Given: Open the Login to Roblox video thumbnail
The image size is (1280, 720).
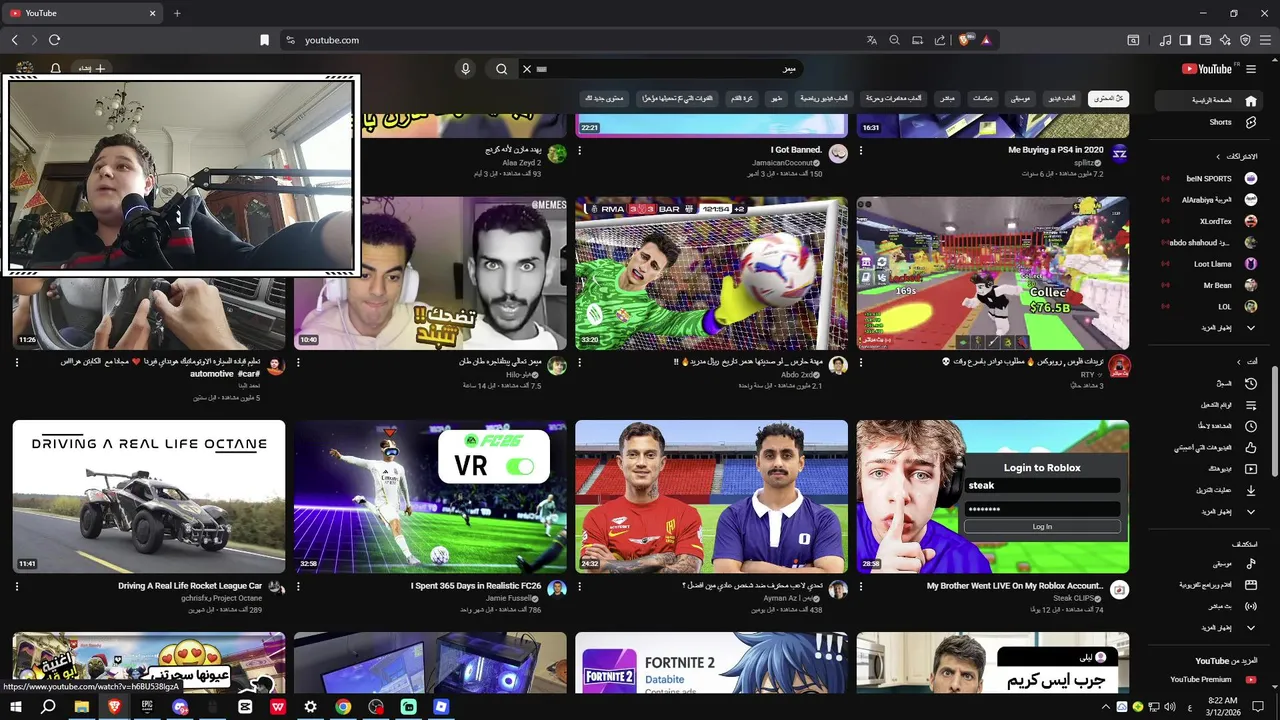Looking at the screenshot, I should point(993,496).
